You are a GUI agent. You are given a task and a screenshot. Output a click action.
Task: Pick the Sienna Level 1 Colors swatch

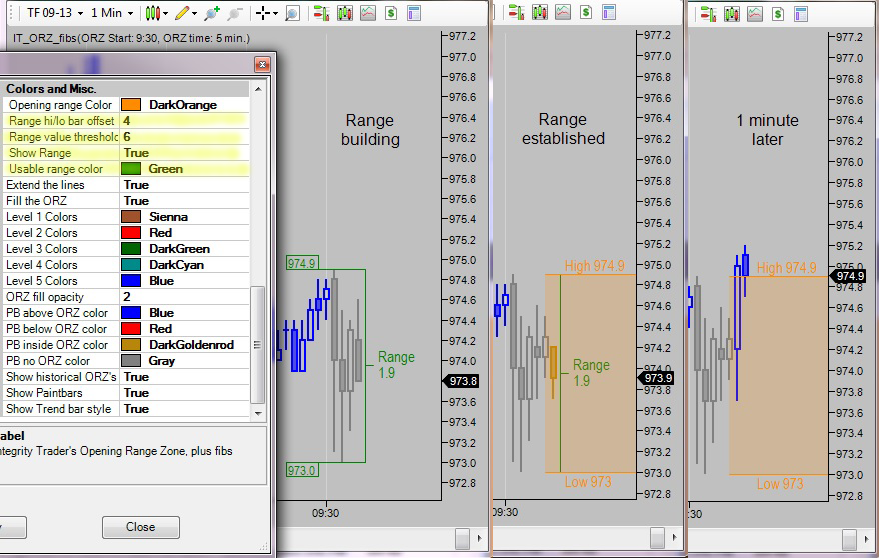click(x=131, y=217)
